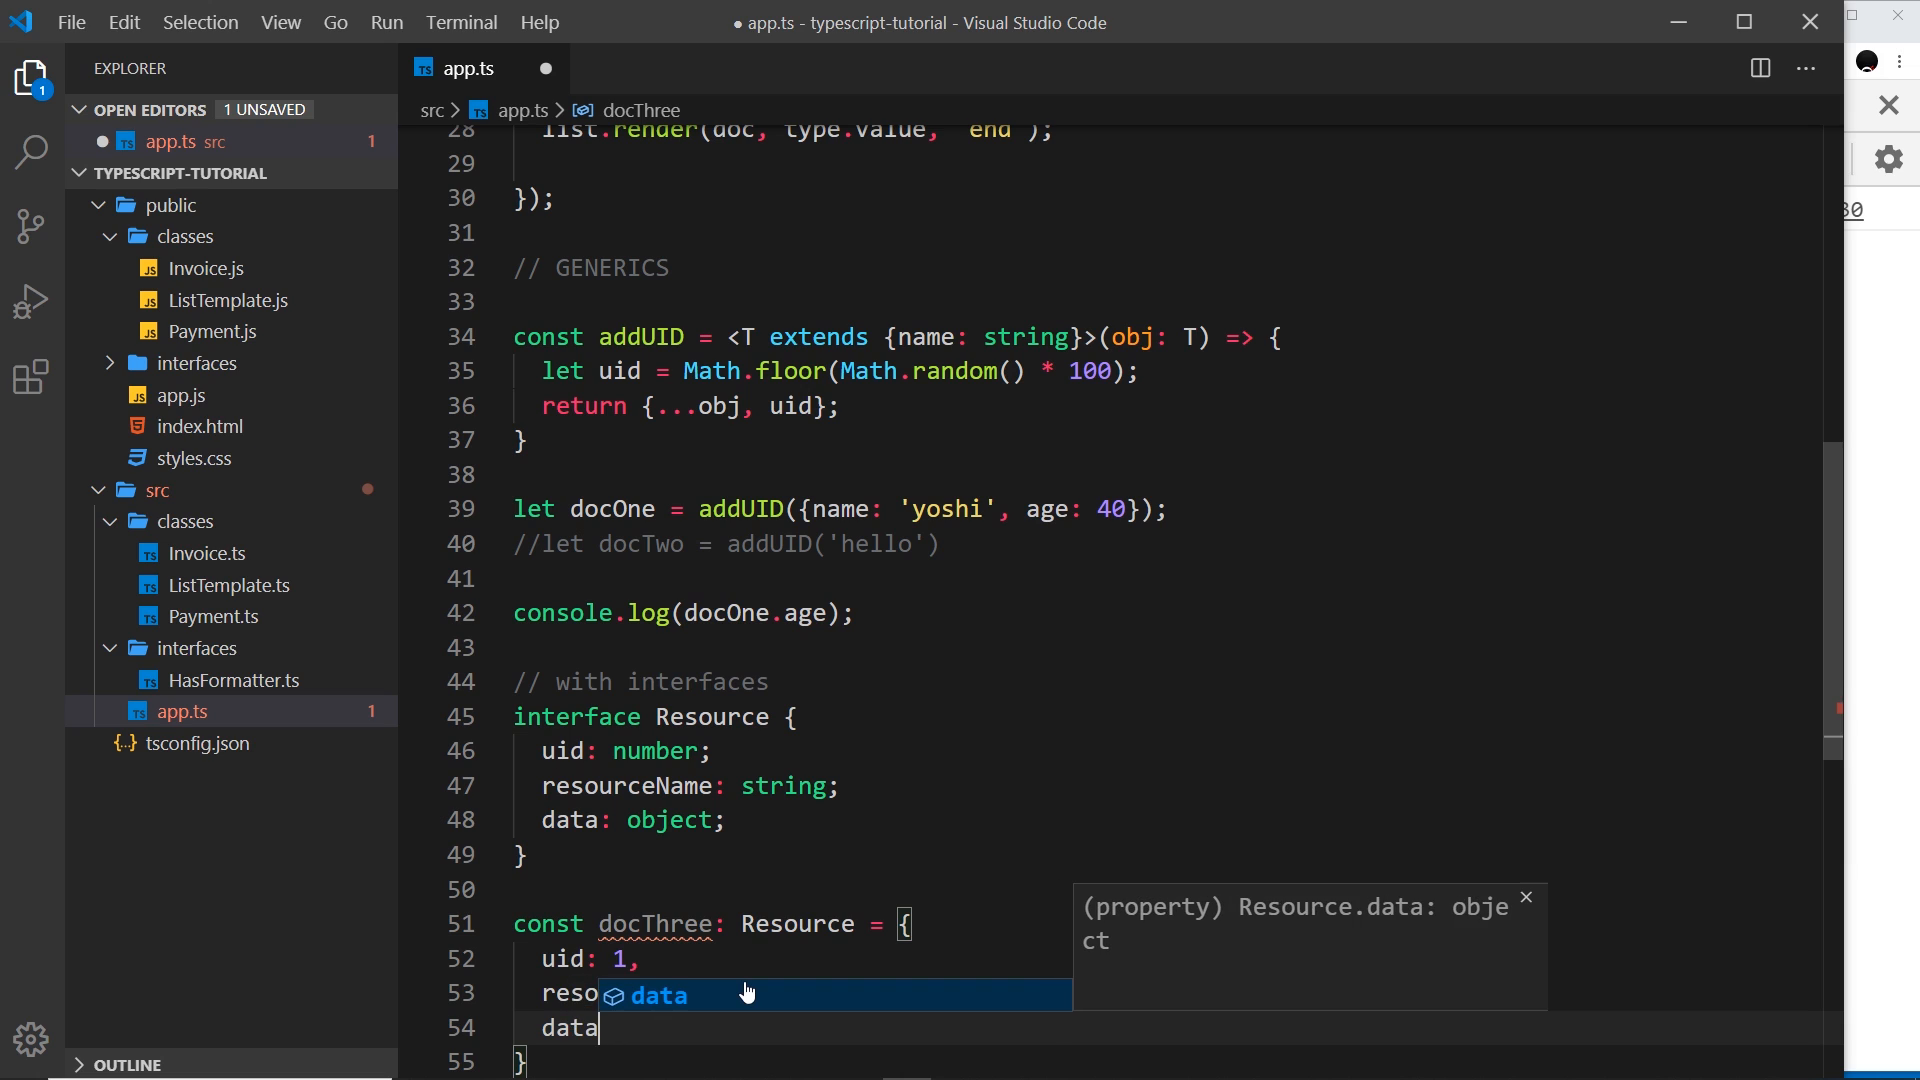Open Payment.ts in src classes

click(x=213, y=616)
